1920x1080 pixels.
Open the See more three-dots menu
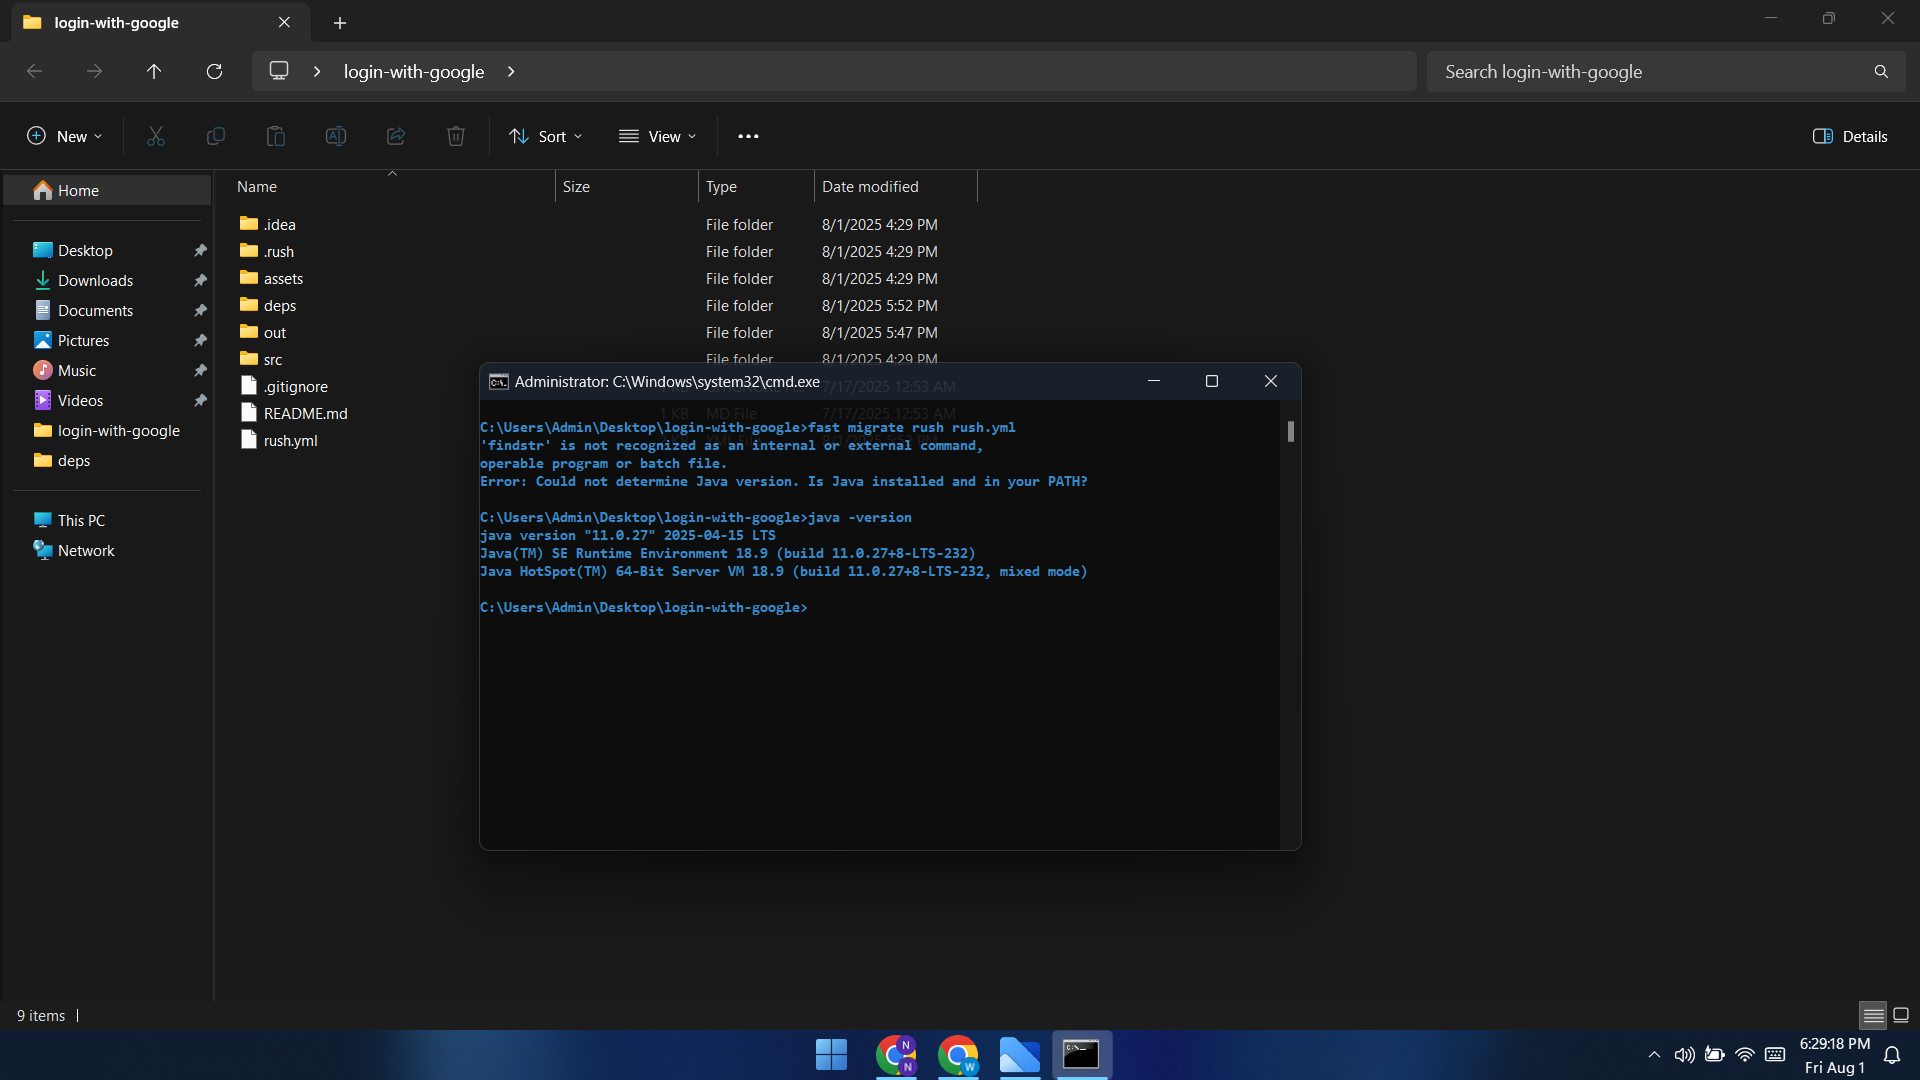click(748, 136)
